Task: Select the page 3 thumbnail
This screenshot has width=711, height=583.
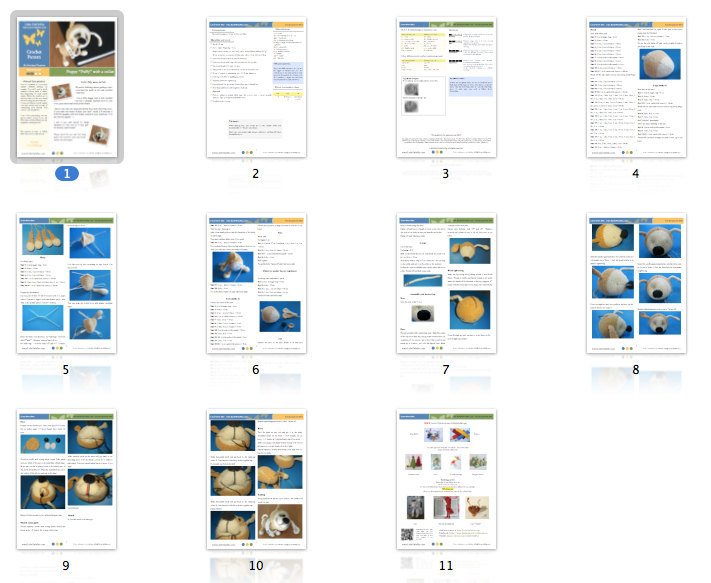Action: tap(446, 86)
